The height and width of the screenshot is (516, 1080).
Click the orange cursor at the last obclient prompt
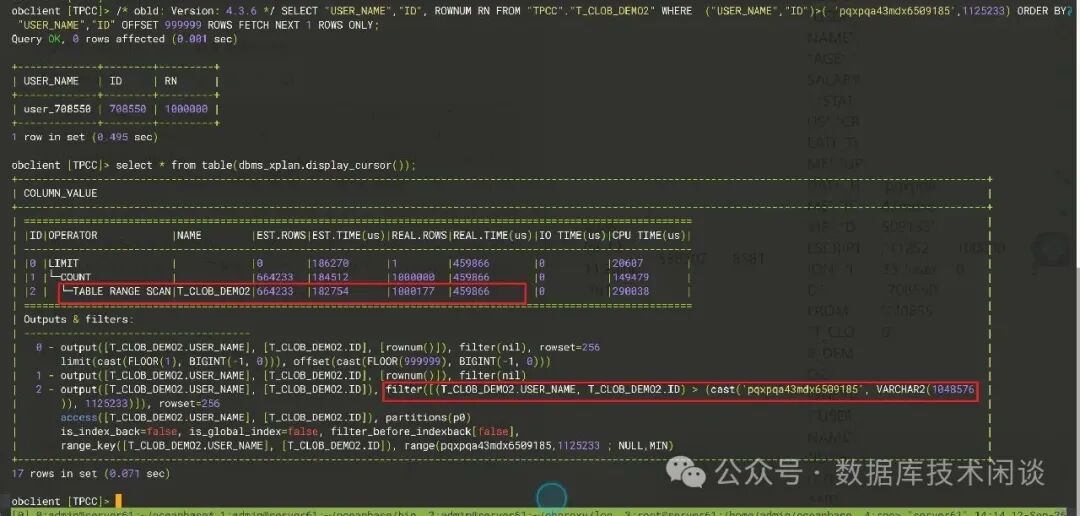[118, 501]
